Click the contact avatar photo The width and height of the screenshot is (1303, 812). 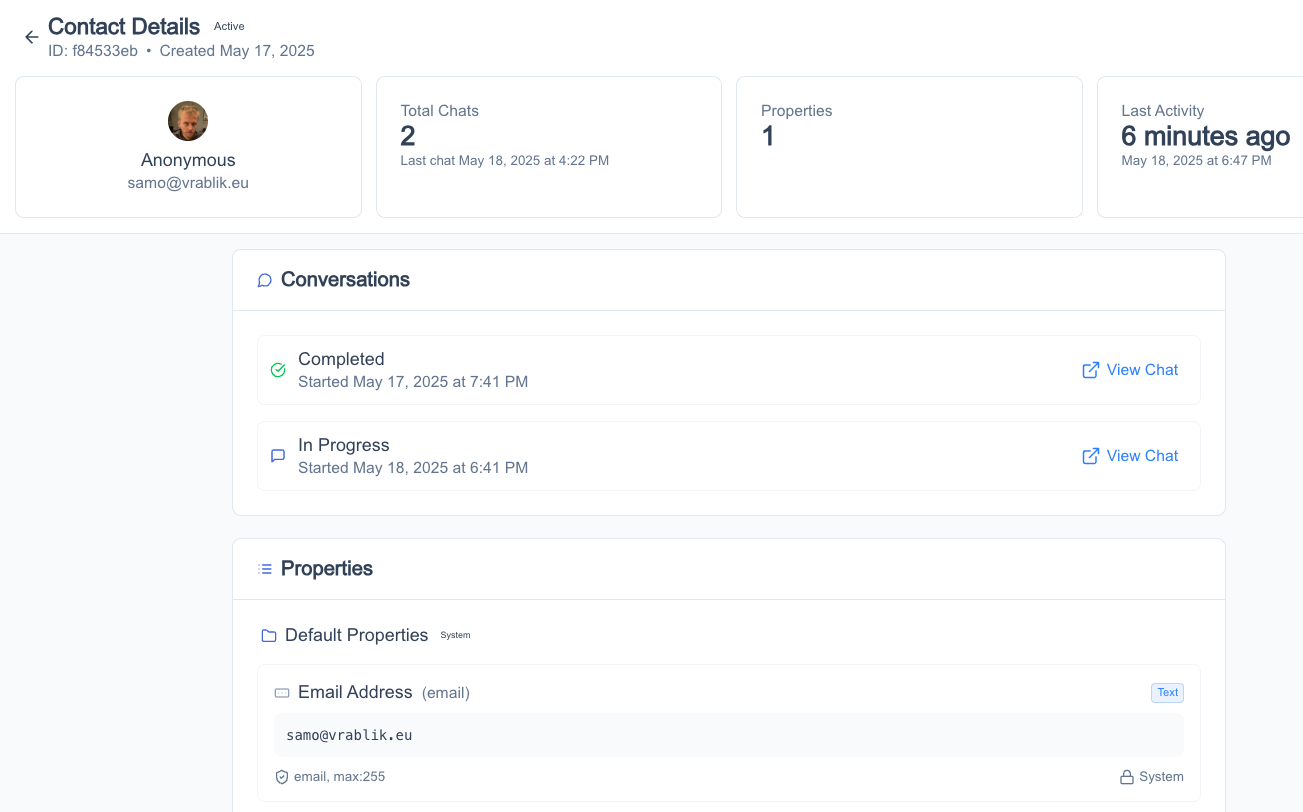(188, 120)
